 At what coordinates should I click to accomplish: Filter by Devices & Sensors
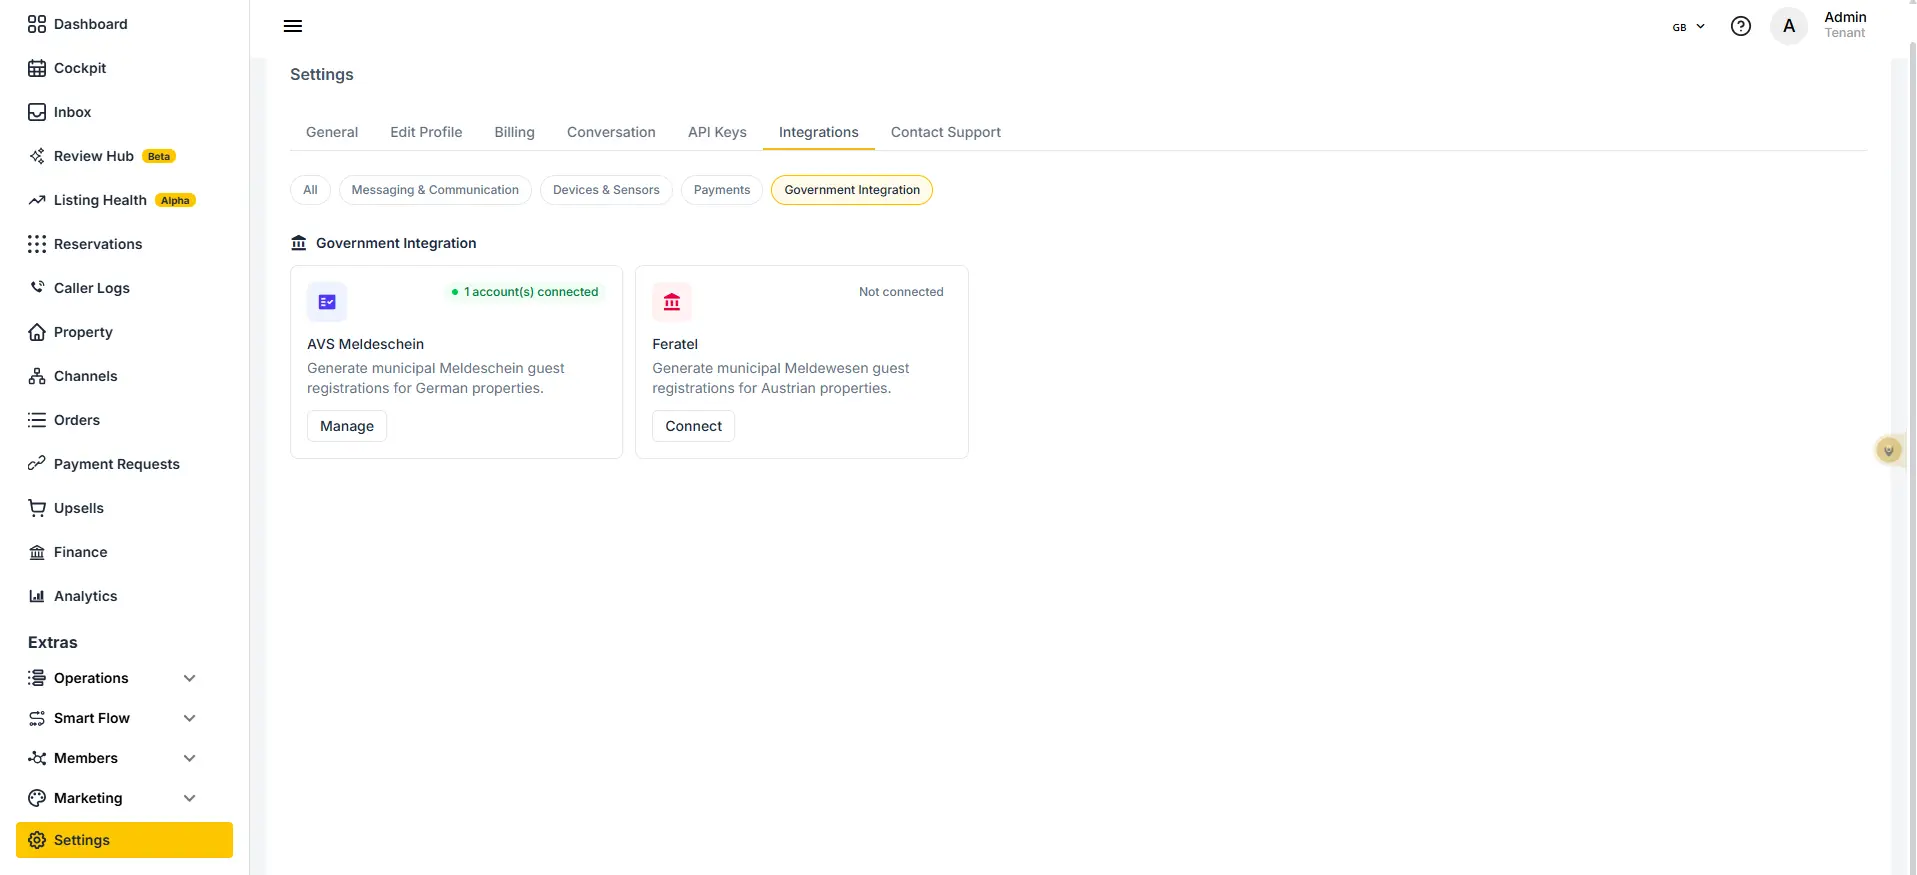606,190
